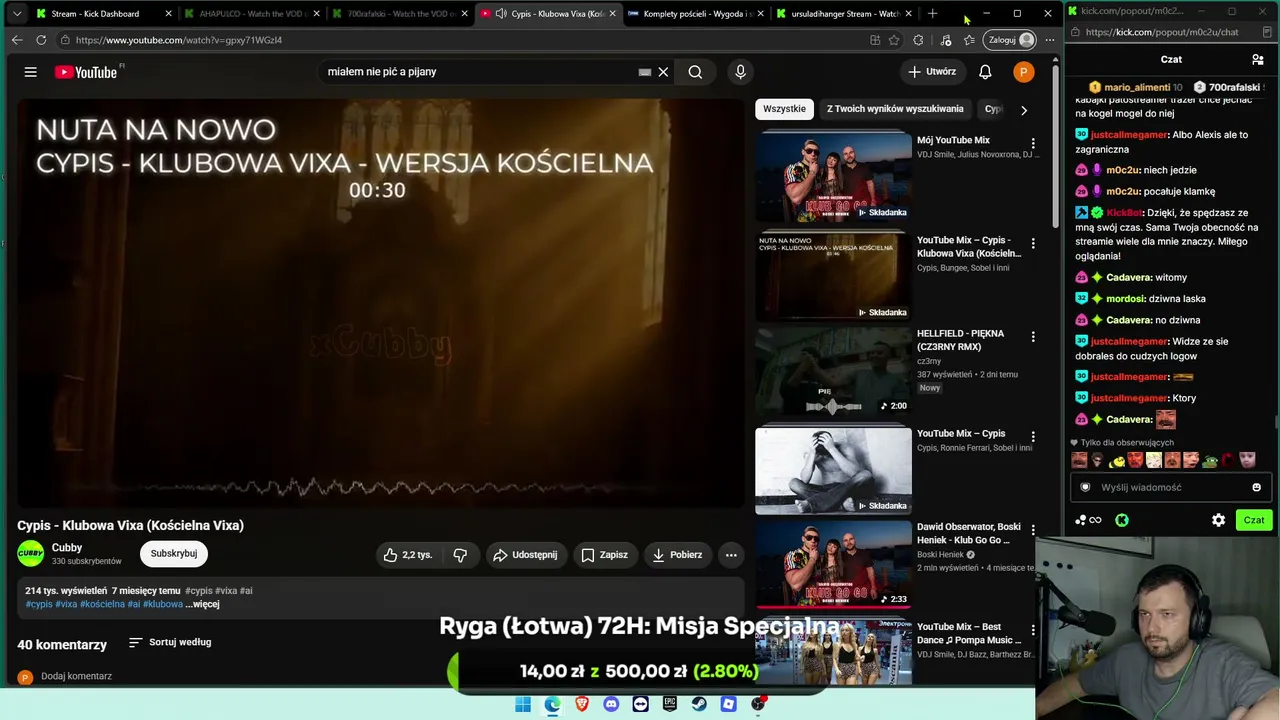Open browser settings and more menu
The image size is (1280, 720).
tap(1049, 40)
